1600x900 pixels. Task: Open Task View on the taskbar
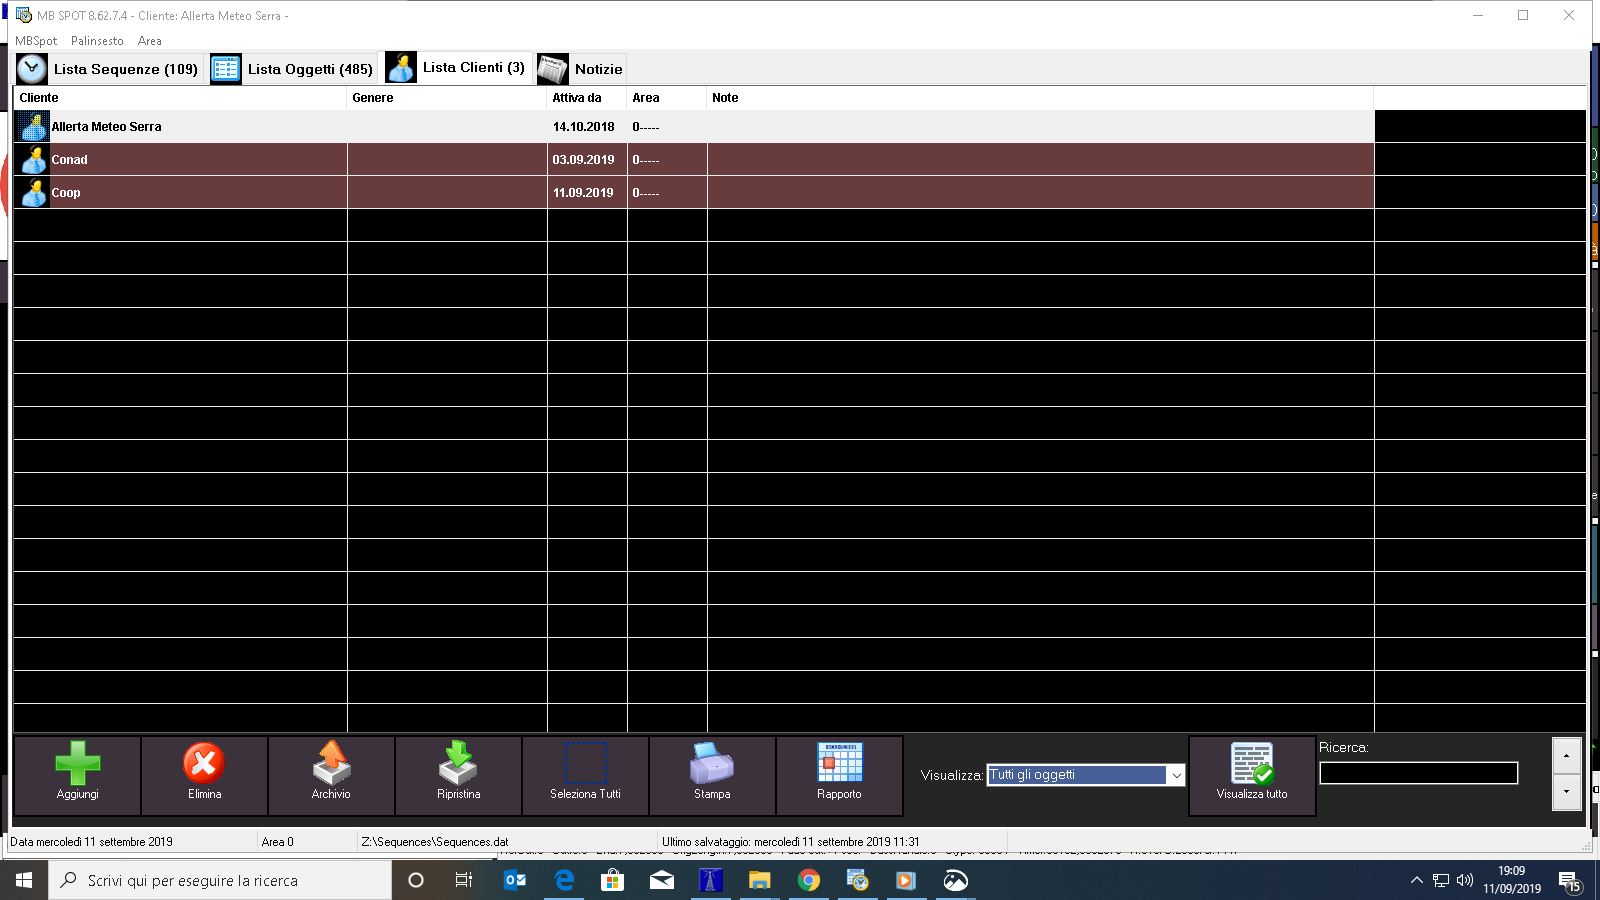coord(464,880)
